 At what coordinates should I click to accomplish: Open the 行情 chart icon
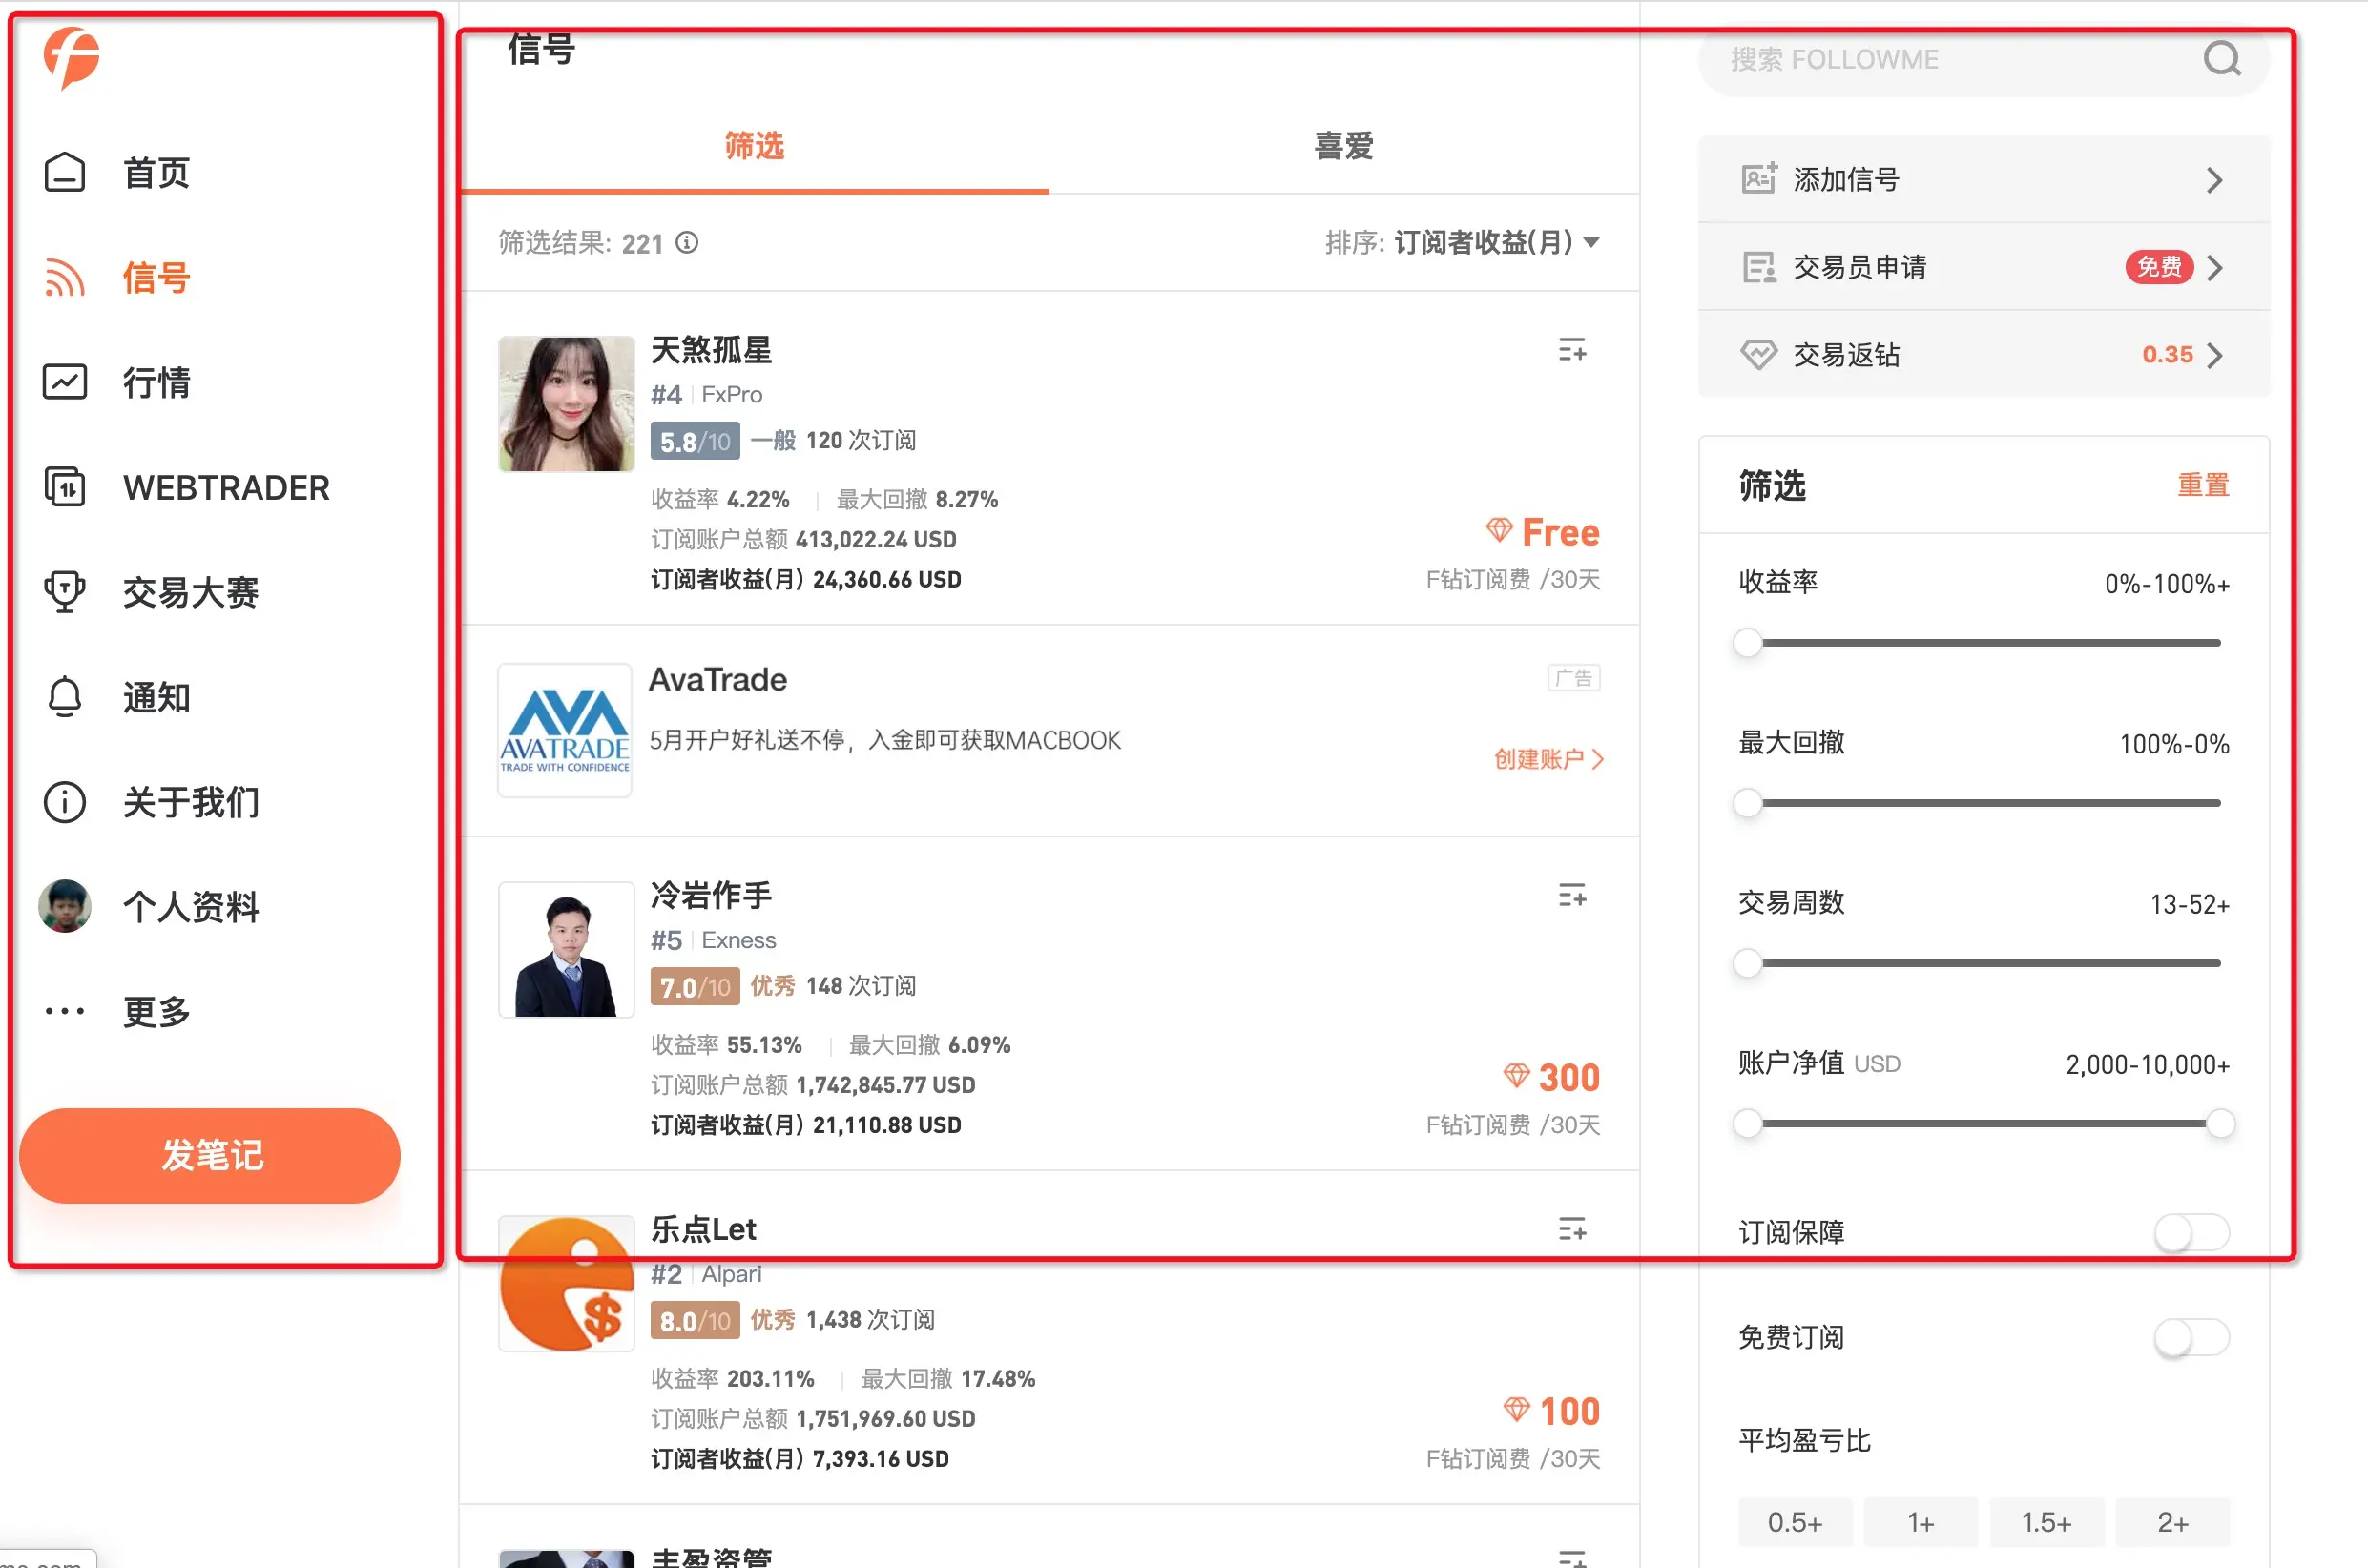tap(65, 382)
